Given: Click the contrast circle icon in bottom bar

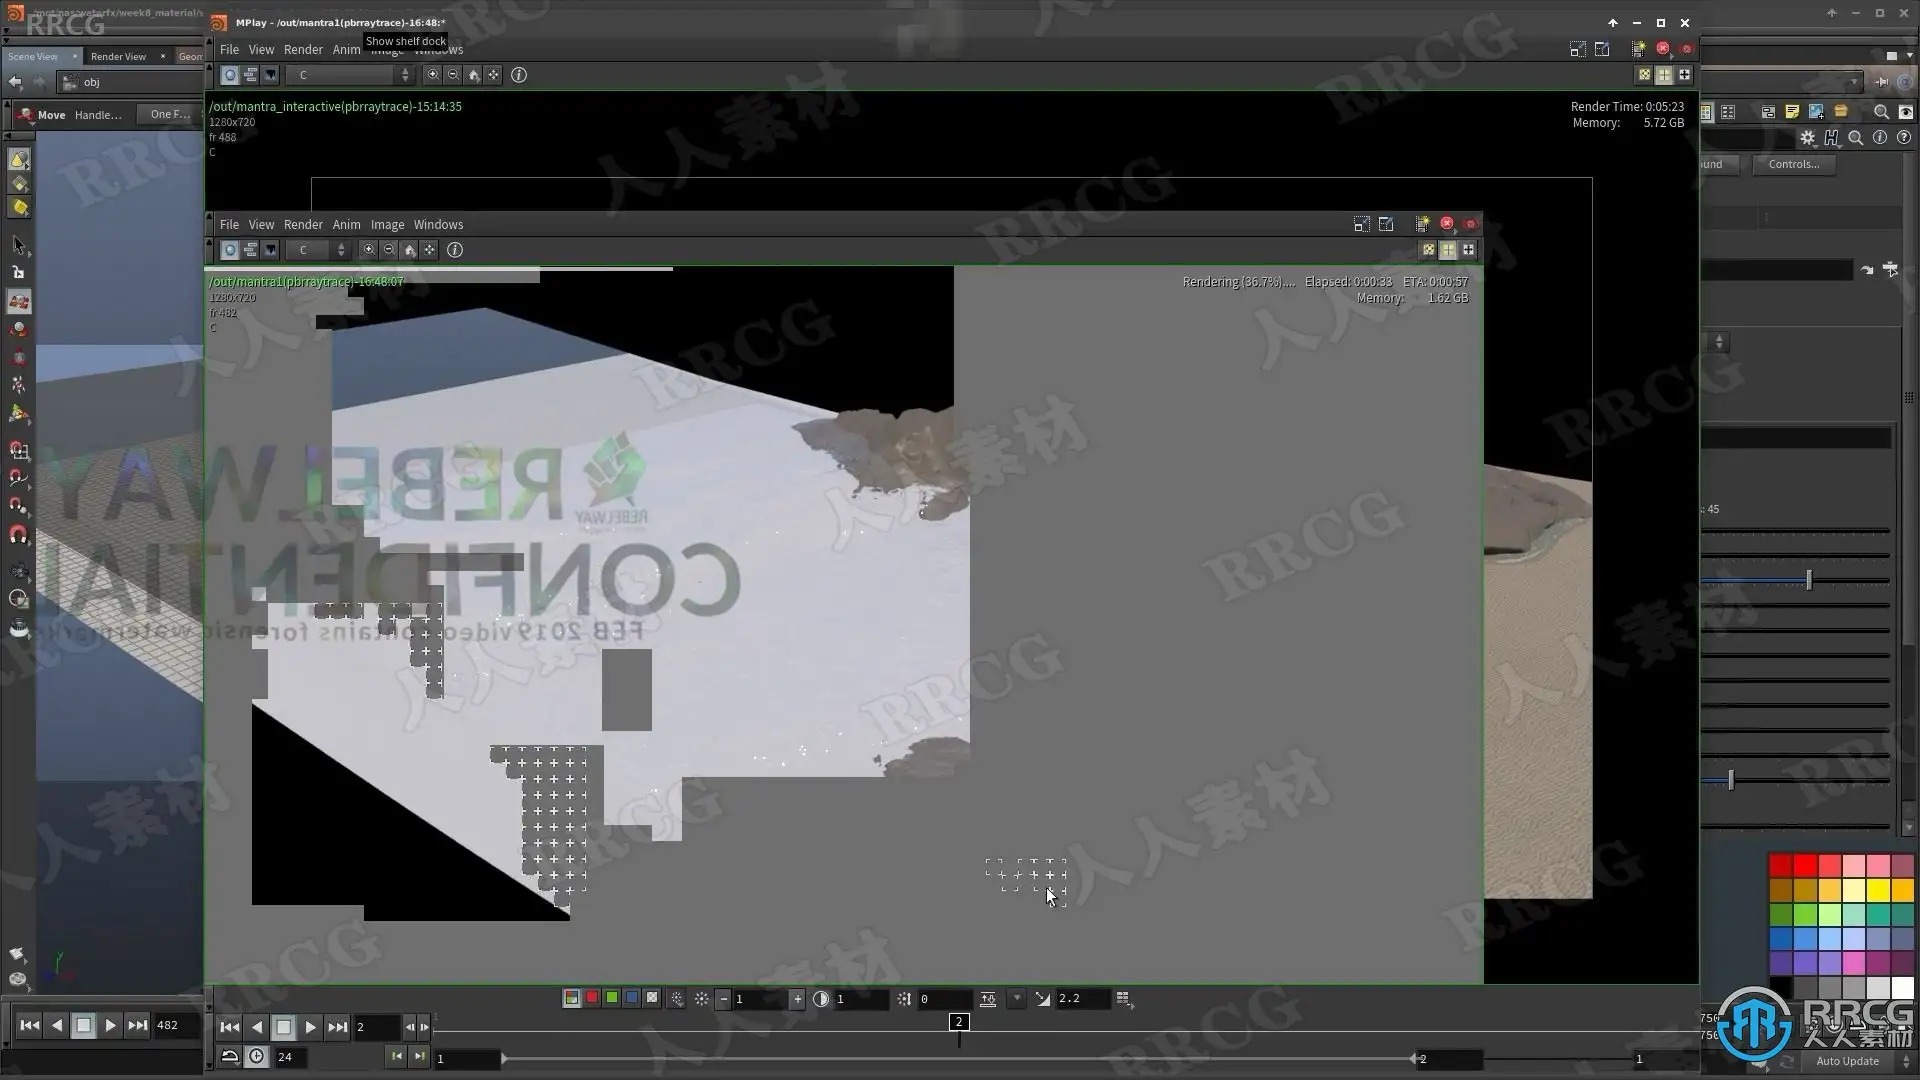Looking at the screenshot, I should tap(821, 999).
